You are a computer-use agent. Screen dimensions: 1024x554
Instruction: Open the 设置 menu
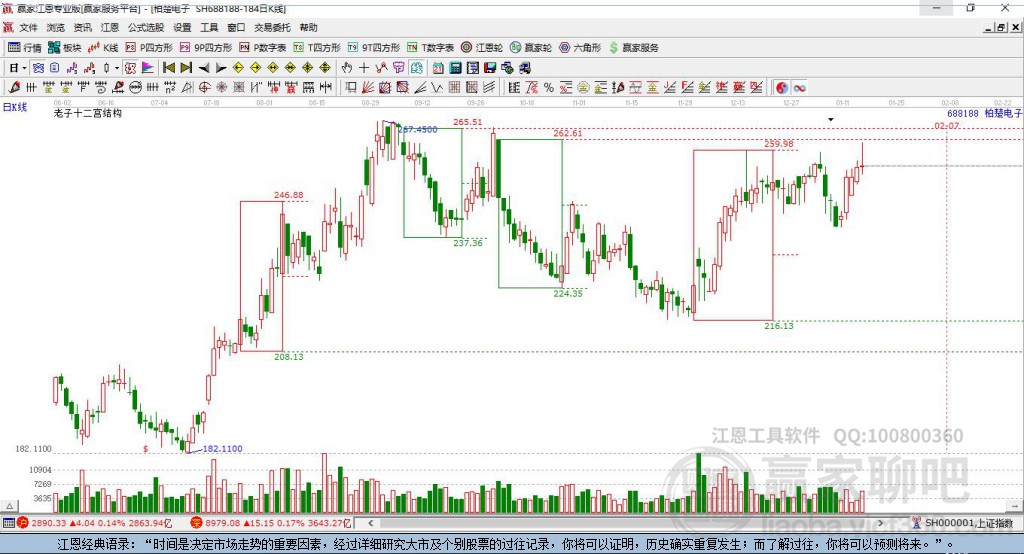coord(182,27)
